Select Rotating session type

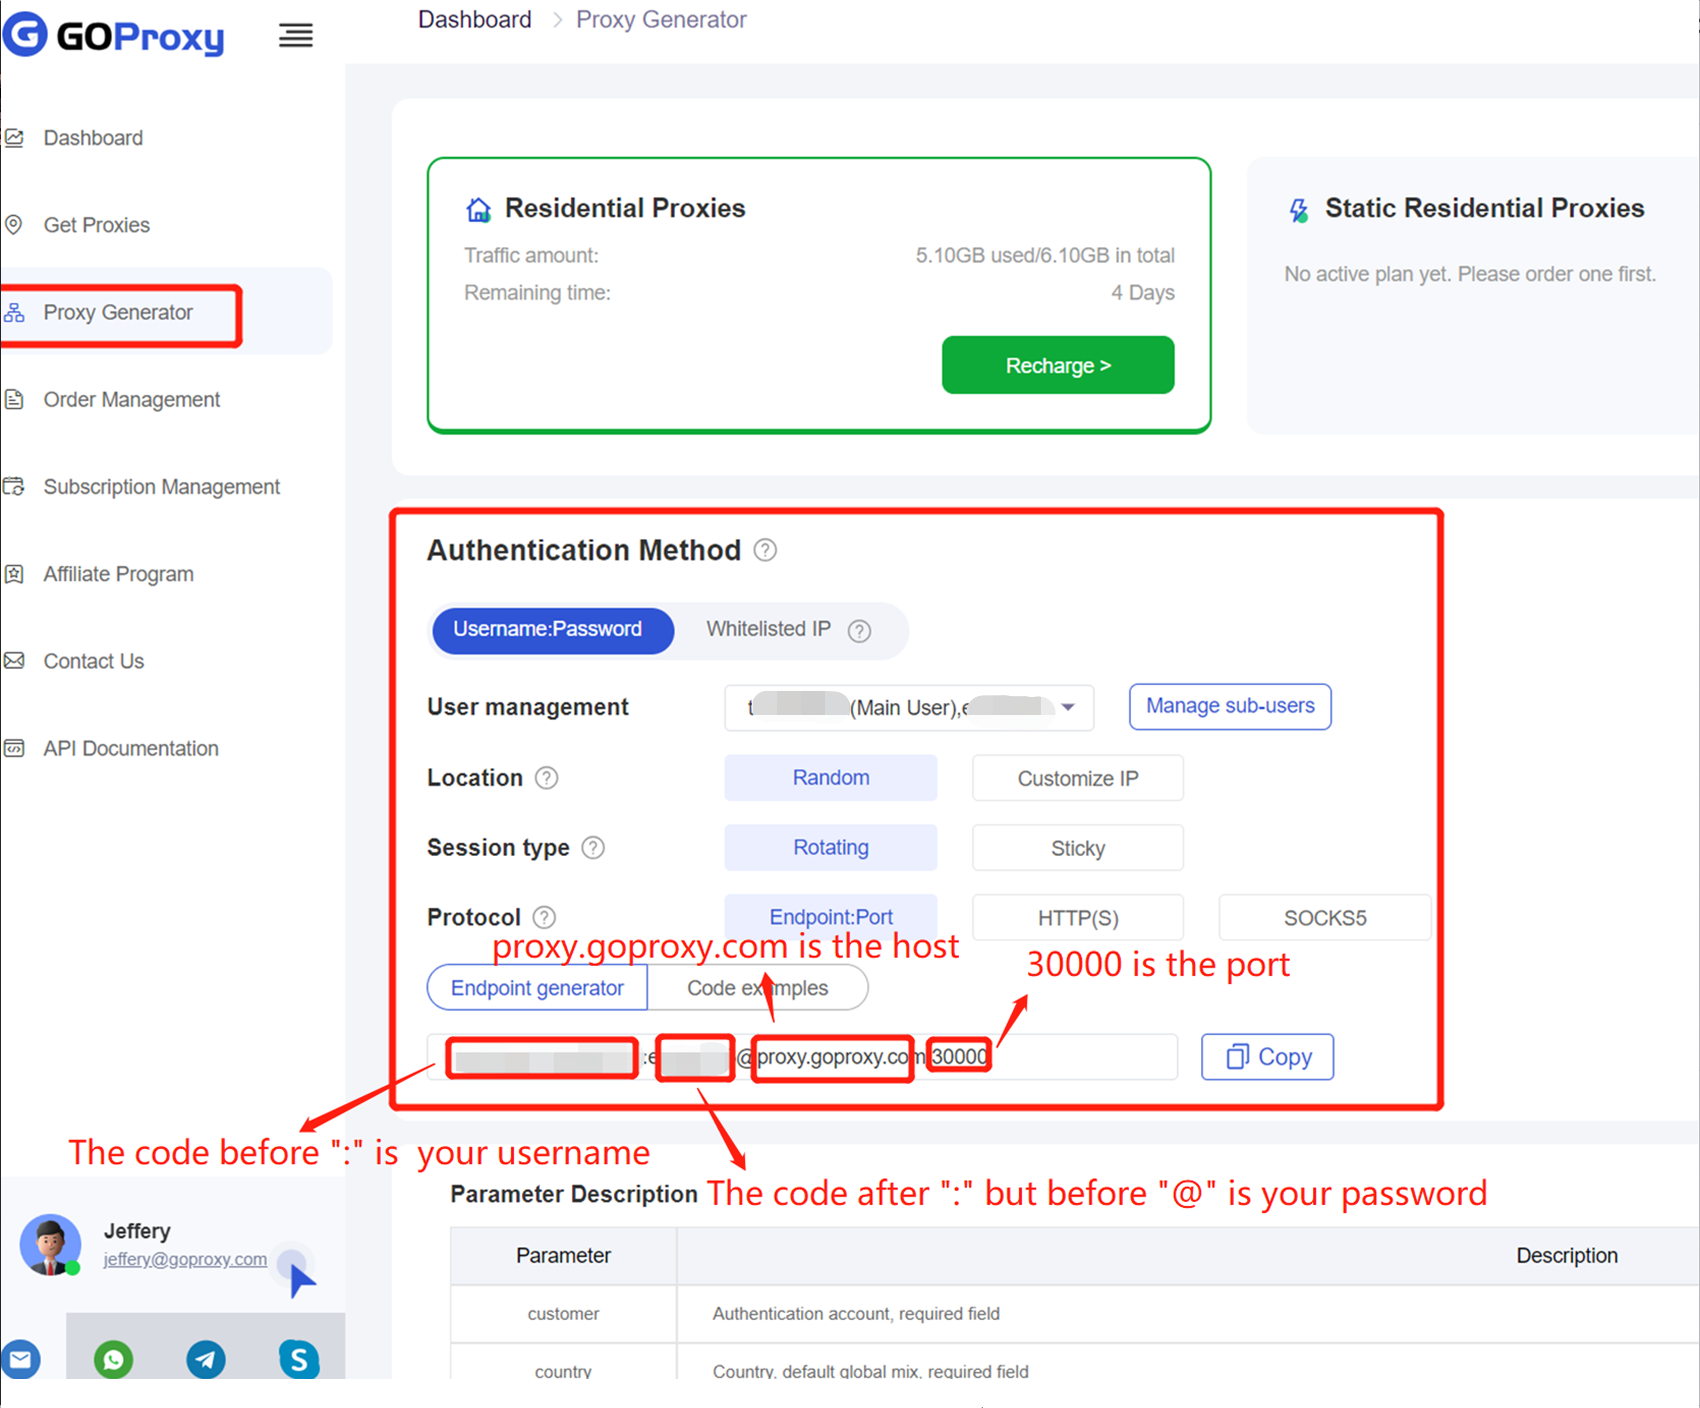(x=831, y=848)
